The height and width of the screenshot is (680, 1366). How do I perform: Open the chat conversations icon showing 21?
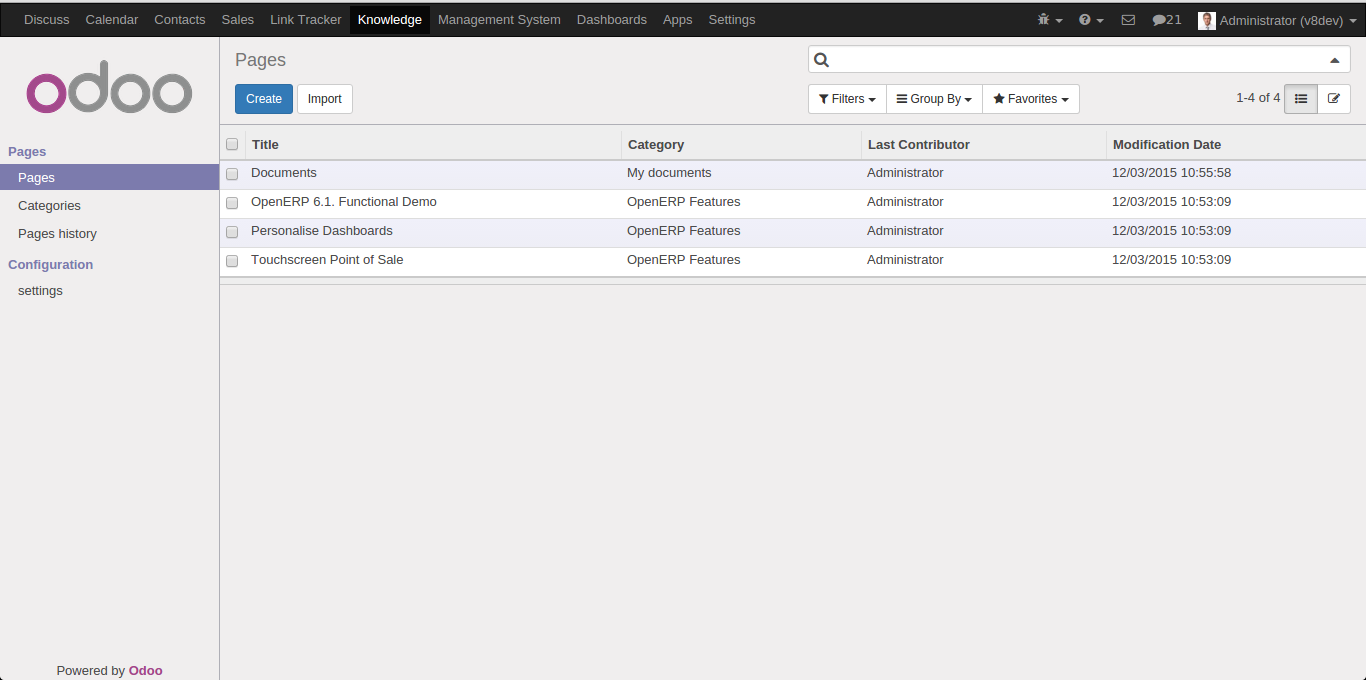pos(1166,20)
